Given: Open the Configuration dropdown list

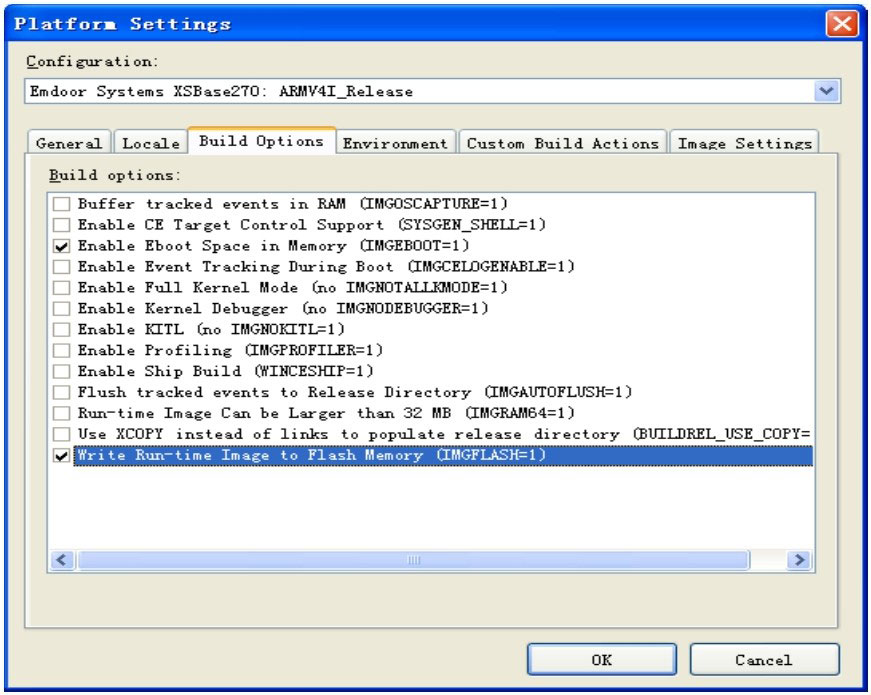Looking at the screenshot, I should (x=826, y=91).
